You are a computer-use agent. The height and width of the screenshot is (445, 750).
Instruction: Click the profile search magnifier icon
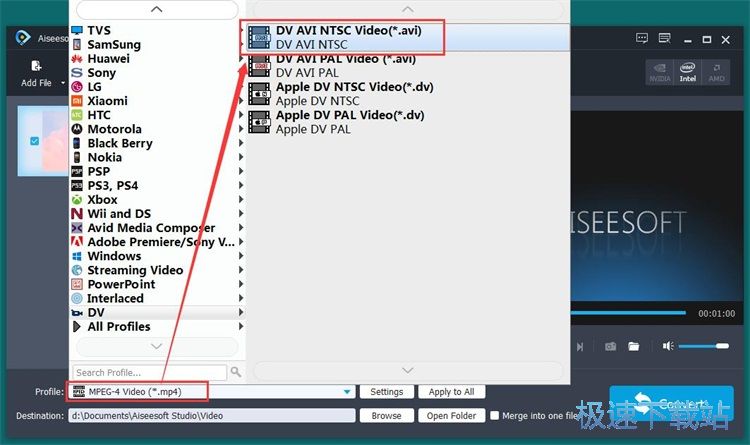pyautogui.click(x=236, y=372)
